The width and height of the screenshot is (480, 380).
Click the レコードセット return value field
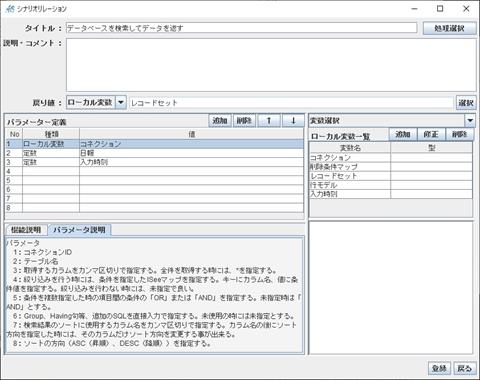291,102
